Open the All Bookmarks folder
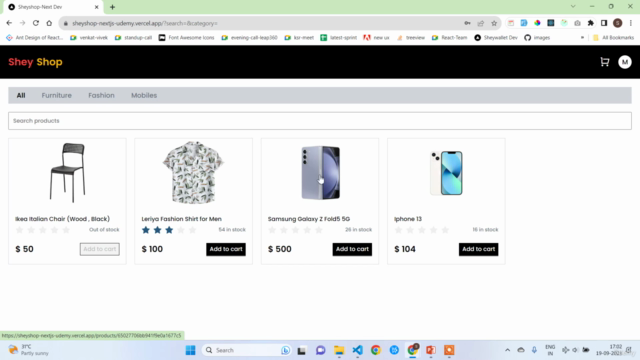Viewport: 640px width, 360px height. click(613, 38)
